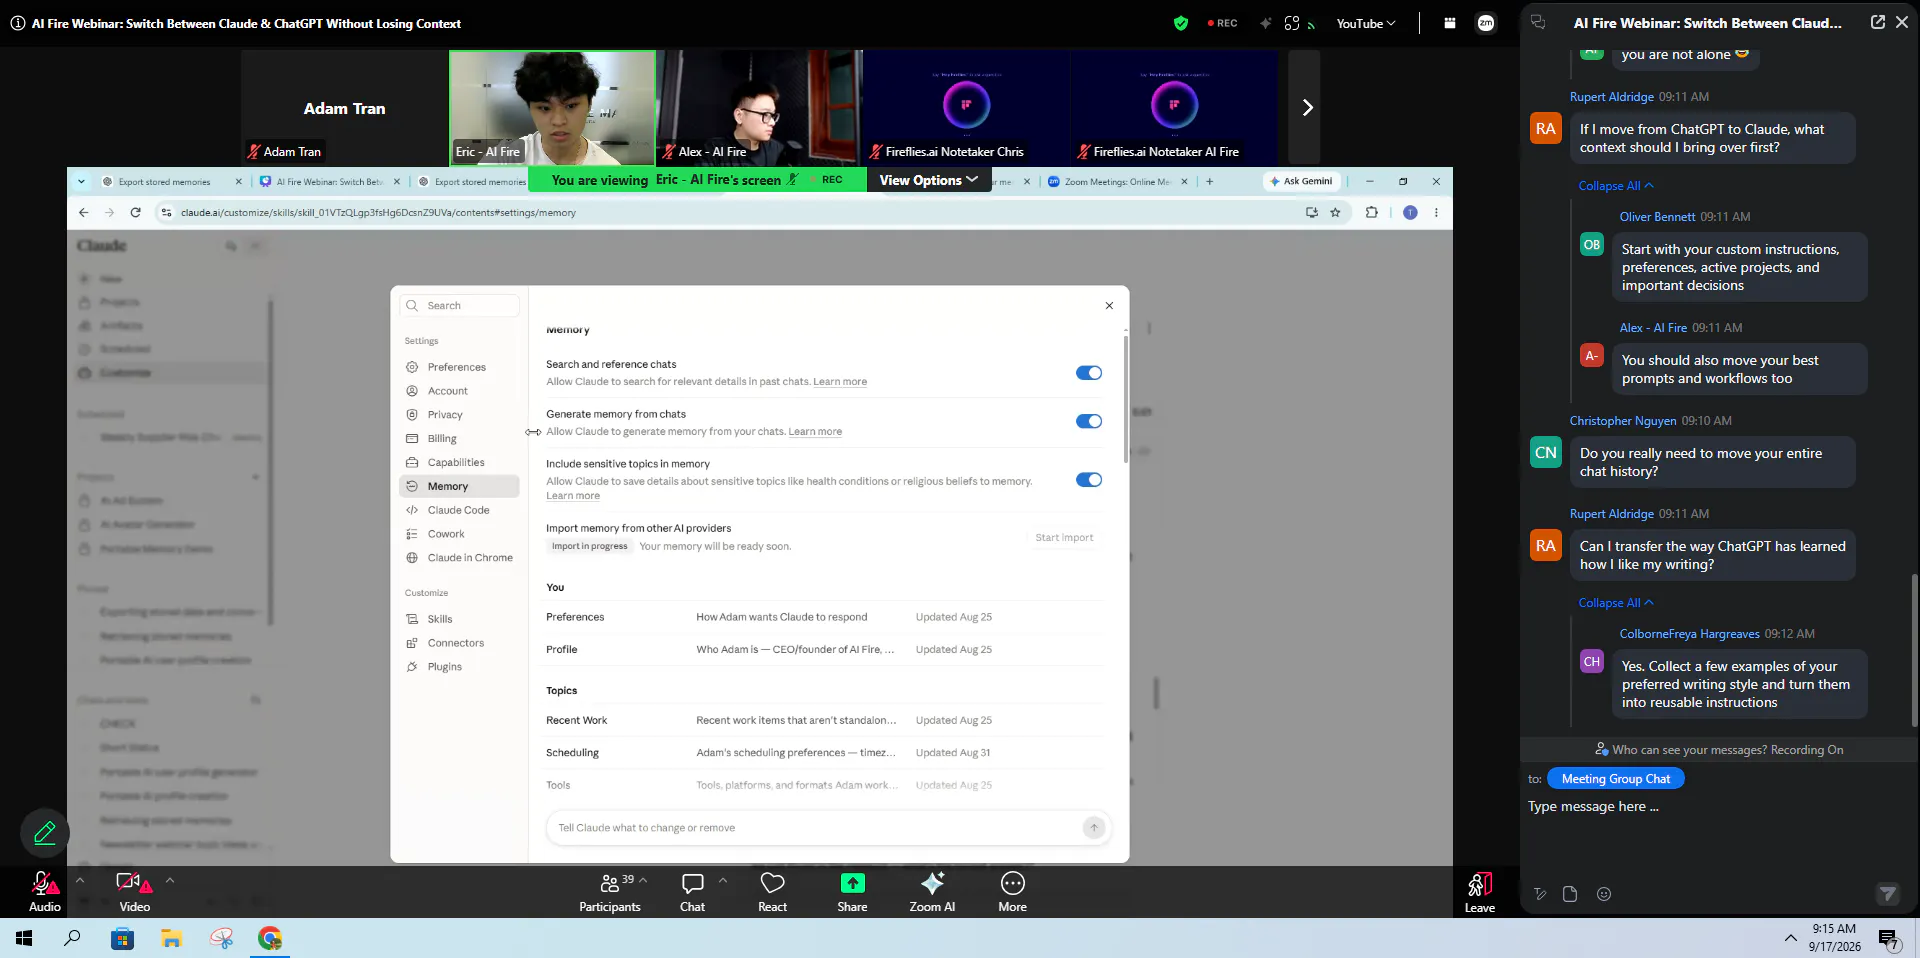Expand participants options arrow
Screen dimensions: 1920x958
click(x=643, y=880)
